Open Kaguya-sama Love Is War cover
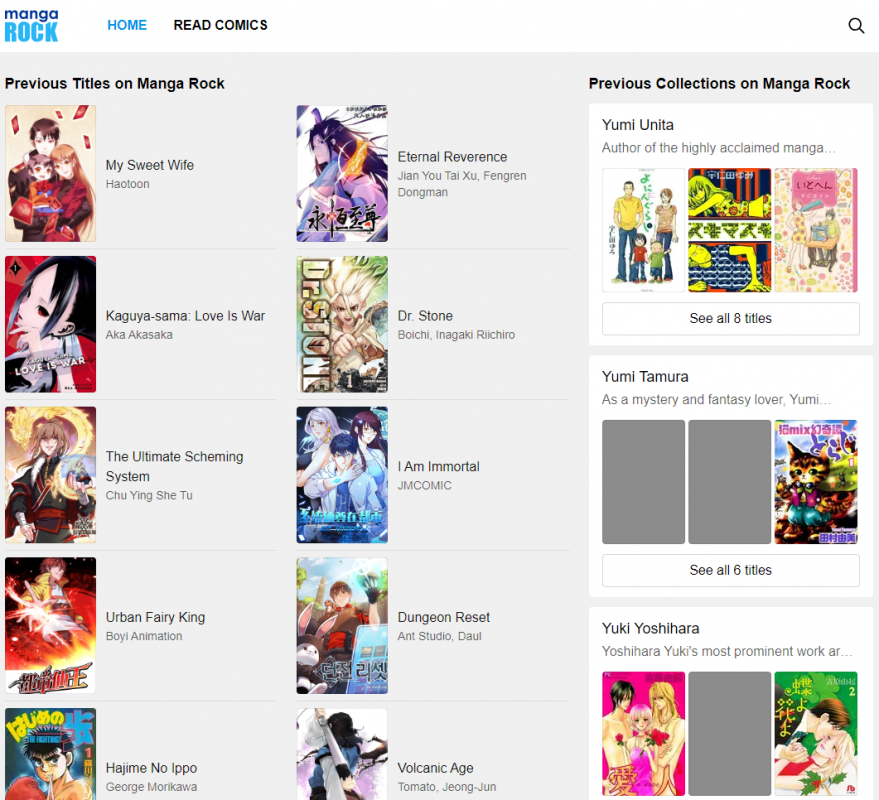 pos(50,324)
